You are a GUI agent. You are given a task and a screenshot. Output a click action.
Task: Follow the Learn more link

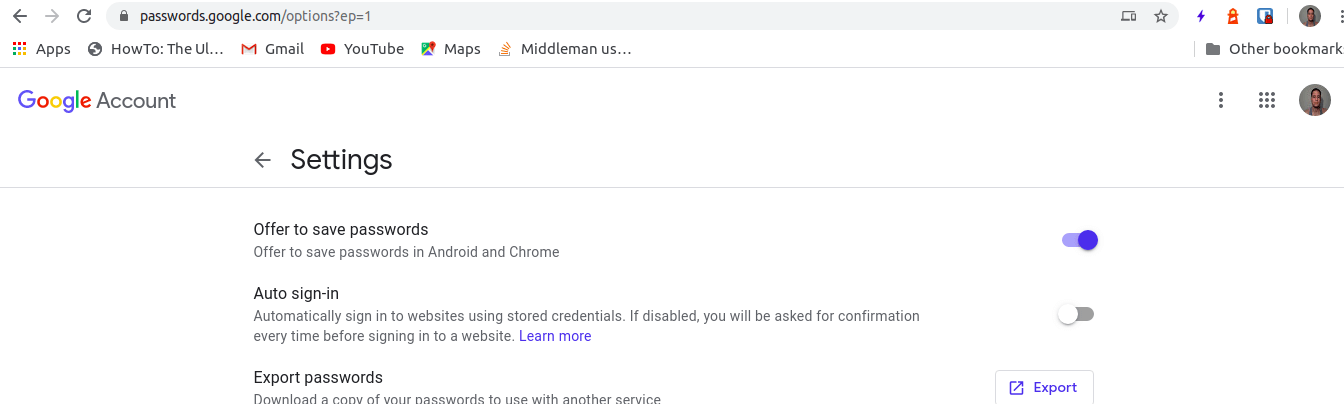[x=555, y=336]
